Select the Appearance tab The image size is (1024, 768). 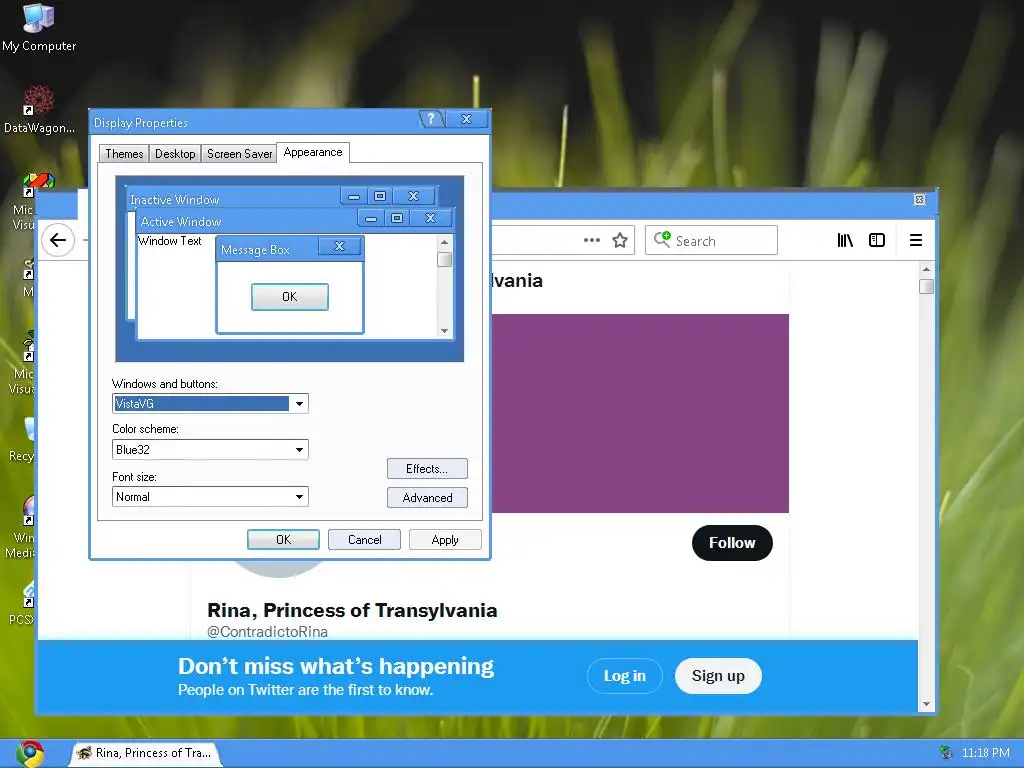(x=313, y=152)
